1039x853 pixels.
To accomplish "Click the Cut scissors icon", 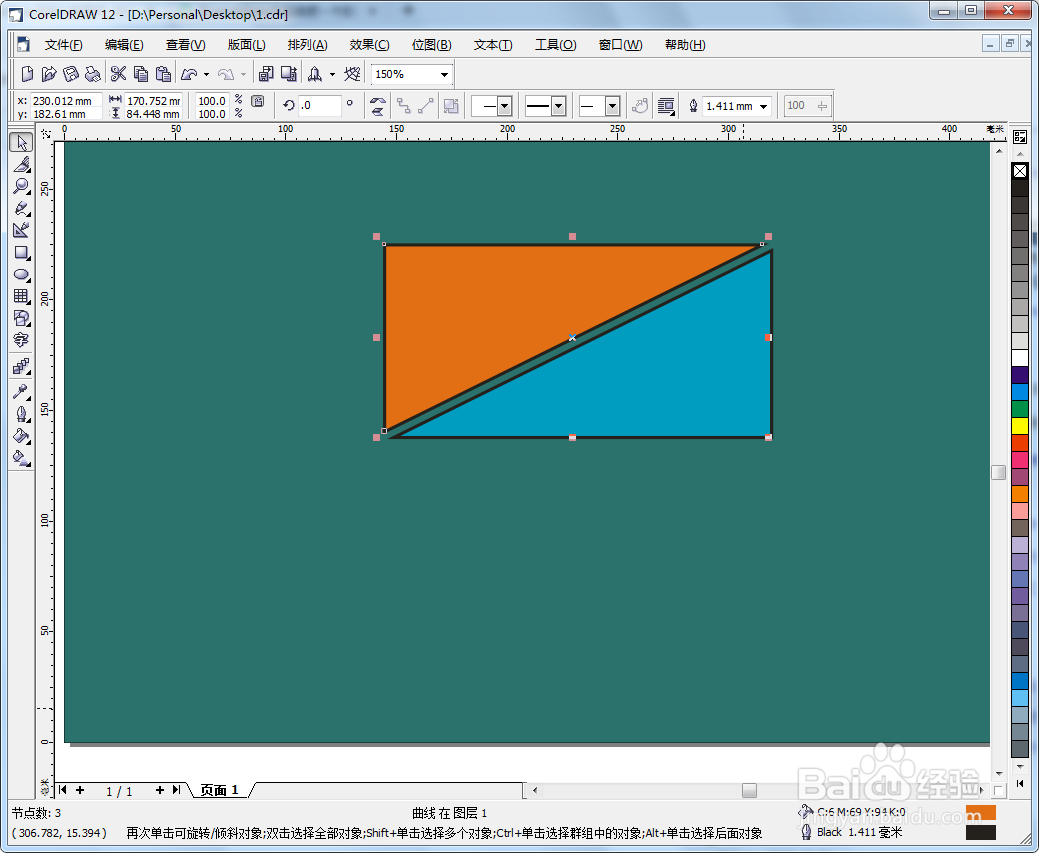I will pyautogui.click(x=119, y=74).
